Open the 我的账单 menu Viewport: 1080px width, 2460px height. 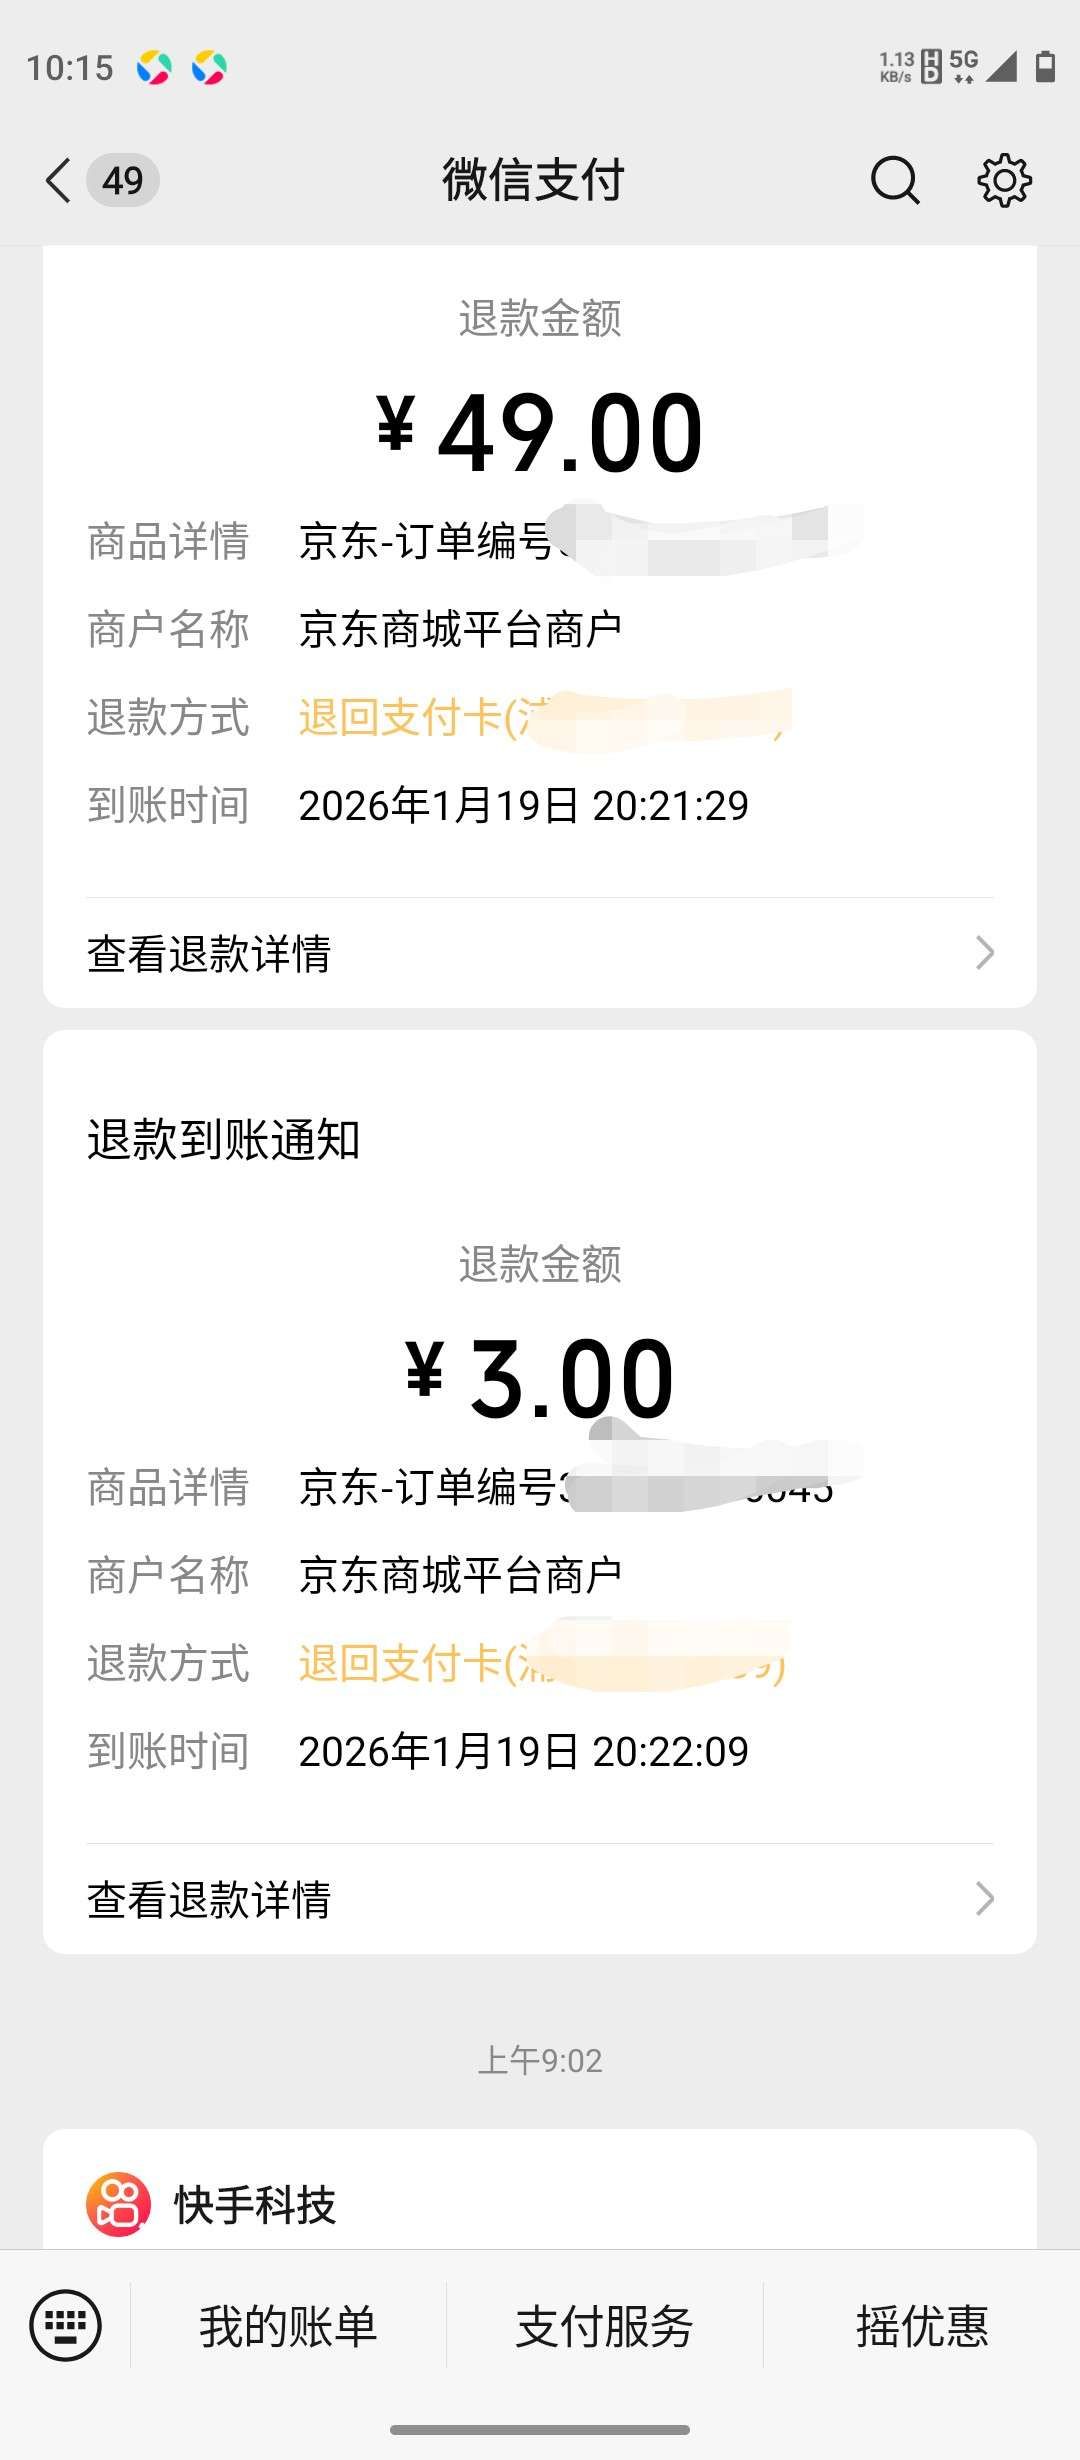(x=288, y=2326)
